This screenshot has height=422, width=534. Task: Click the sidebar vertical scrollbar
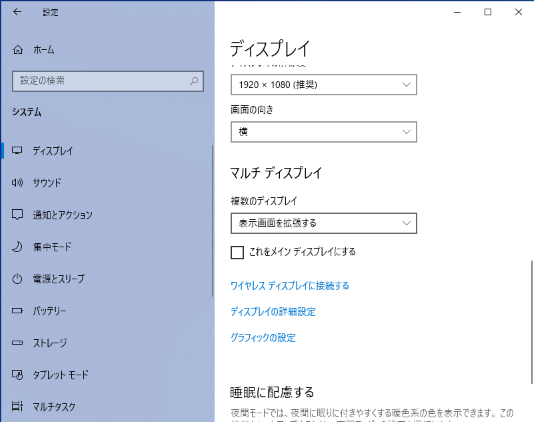[213, 221]
